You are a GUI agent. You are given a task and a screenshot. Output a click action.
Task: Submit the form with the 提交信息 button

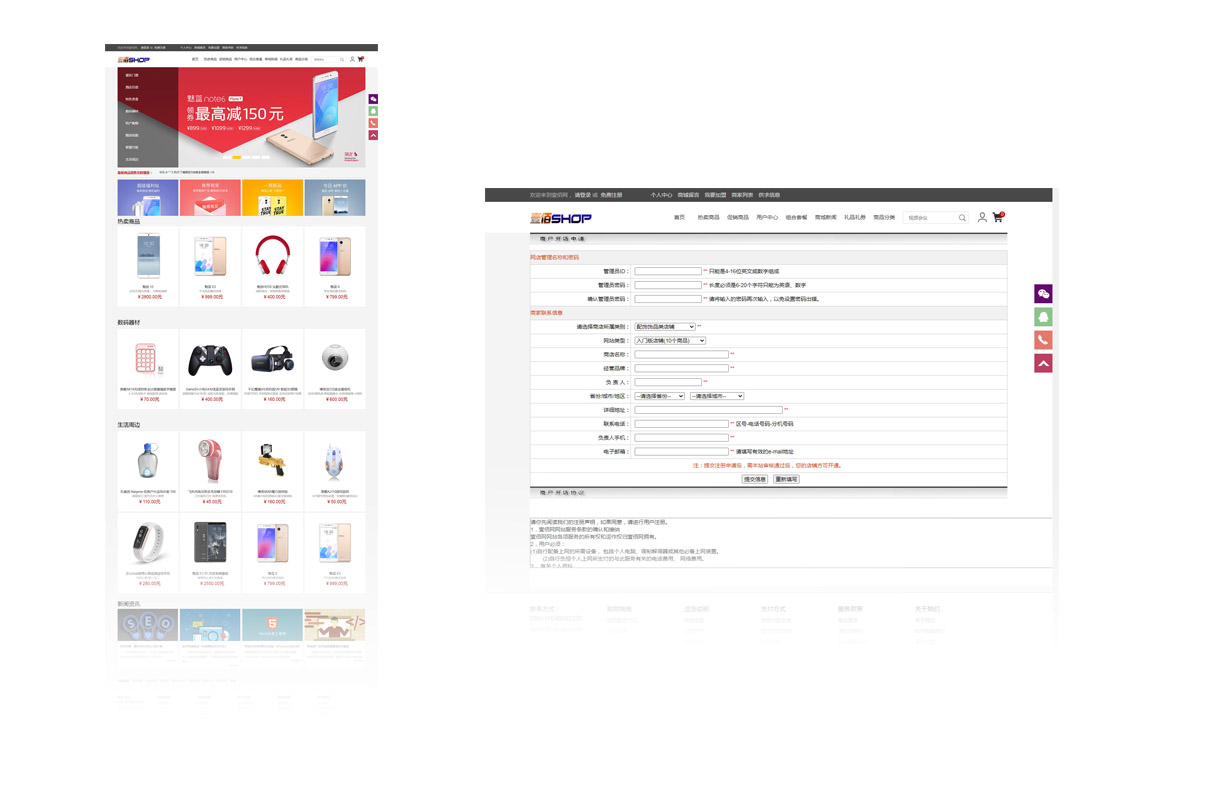tap(755, 480)
